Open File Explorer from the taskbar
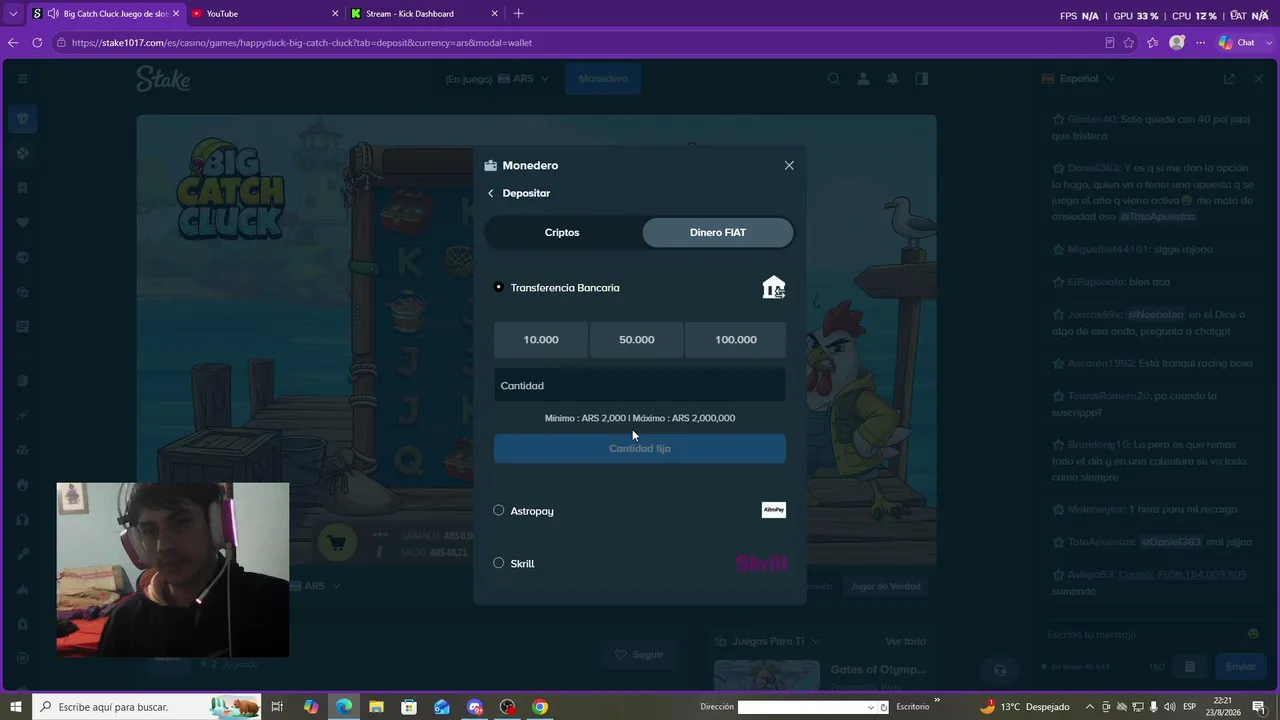Viewport: 1280px width, 720px height. pyautogui.click(x=376, y=707)
